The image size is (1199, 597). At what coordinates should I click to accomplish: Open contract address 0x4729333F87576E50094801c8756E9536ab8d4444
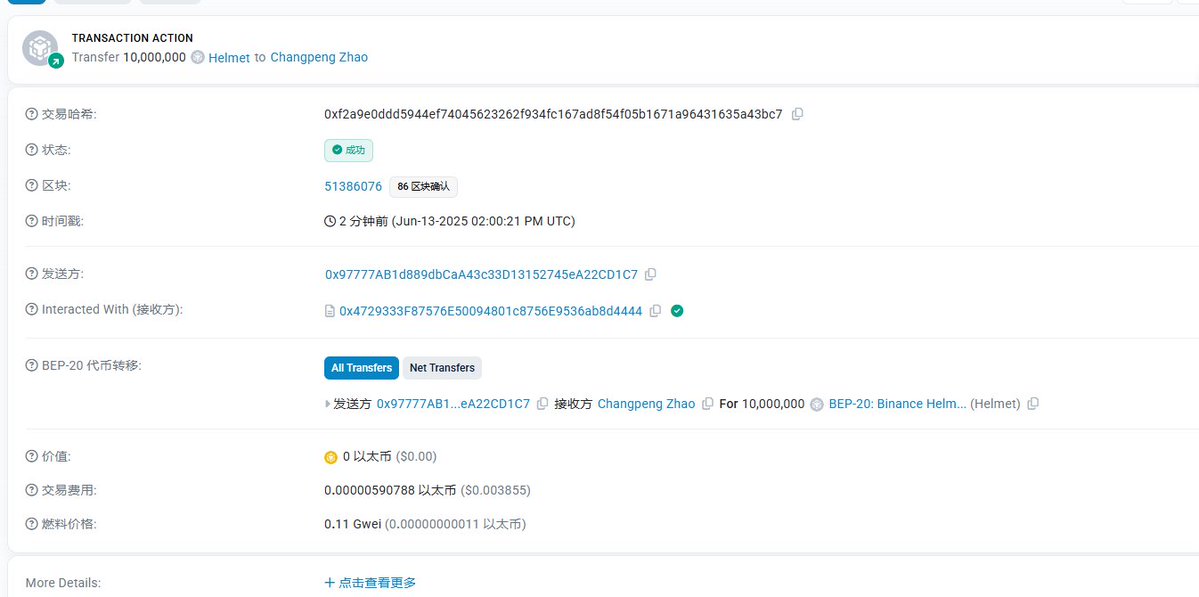[x=491, y=311]
